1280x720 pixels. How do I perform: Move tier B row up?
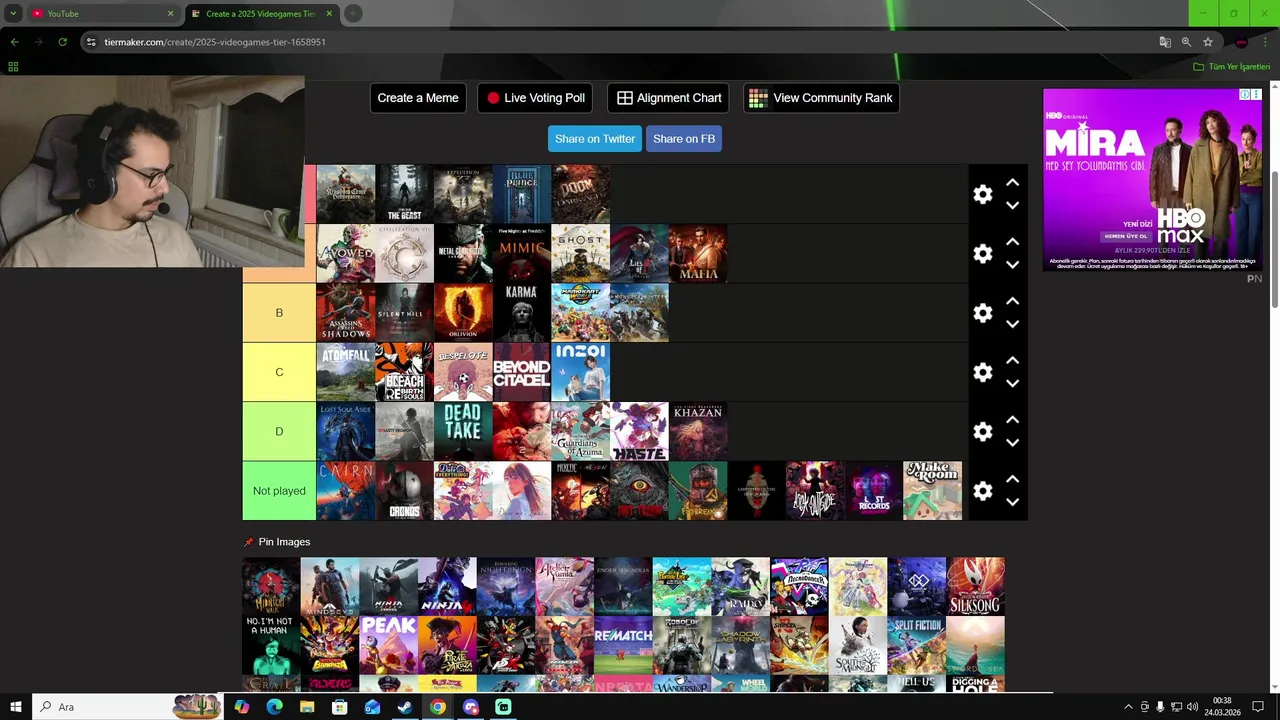(x=1012, y=301)
